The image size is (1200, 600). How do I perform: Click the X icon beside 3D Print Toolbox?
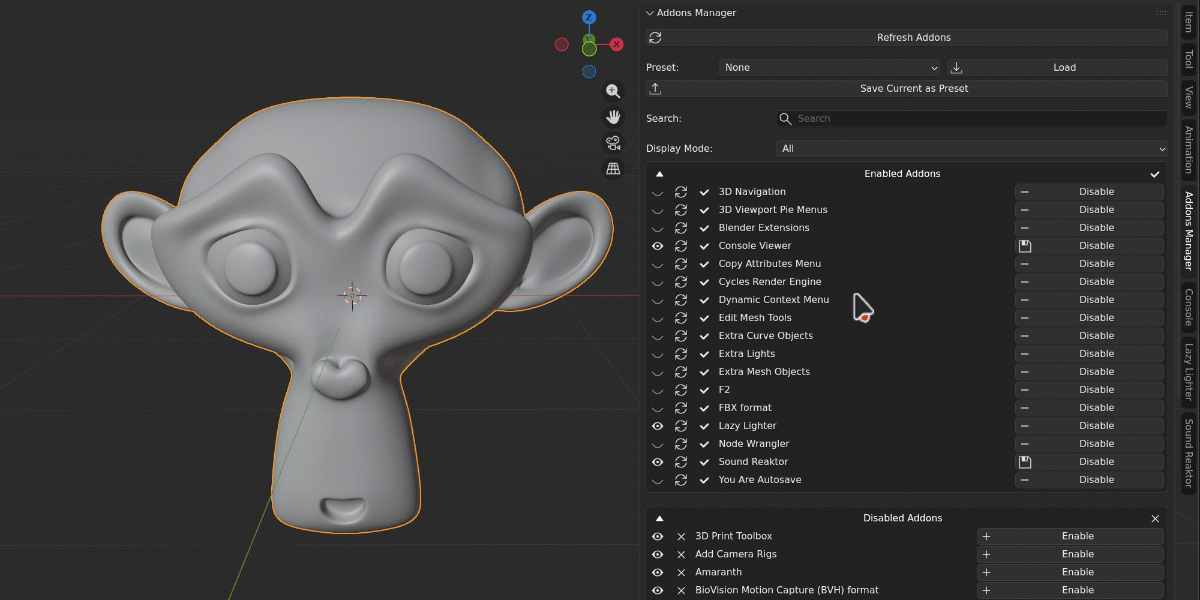681,536
